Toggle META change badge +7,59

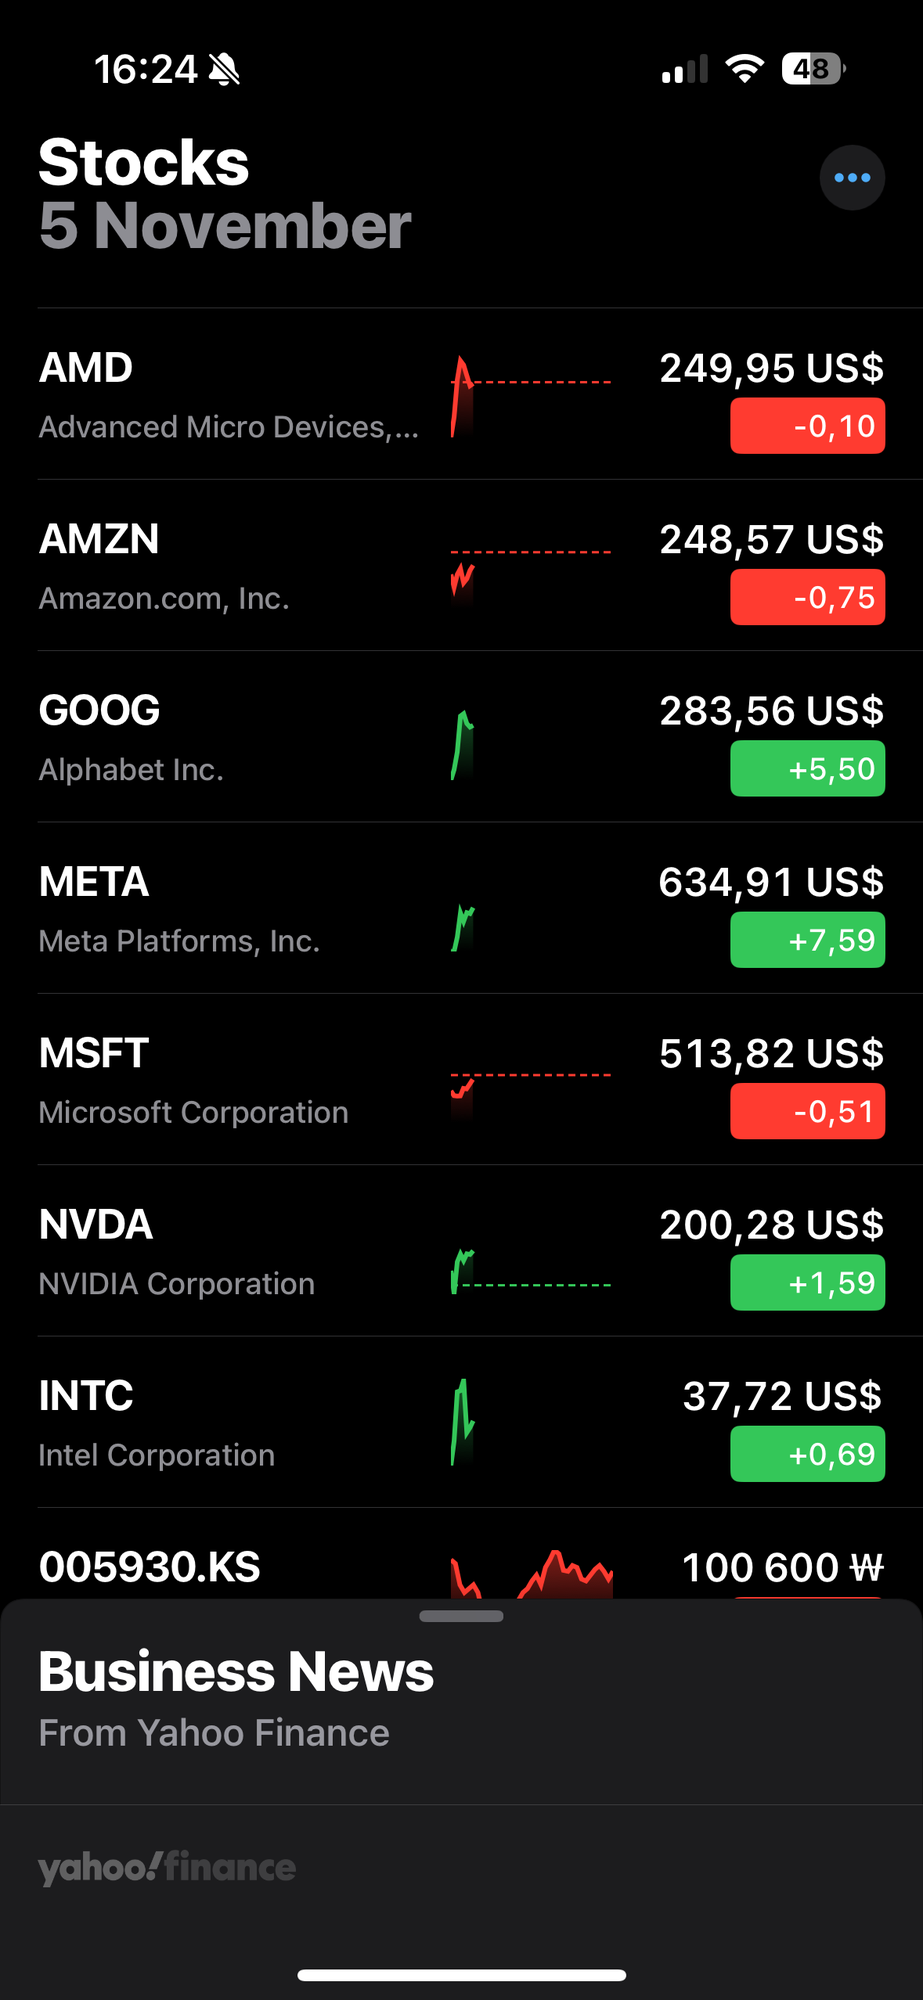(x=807, y=940)
